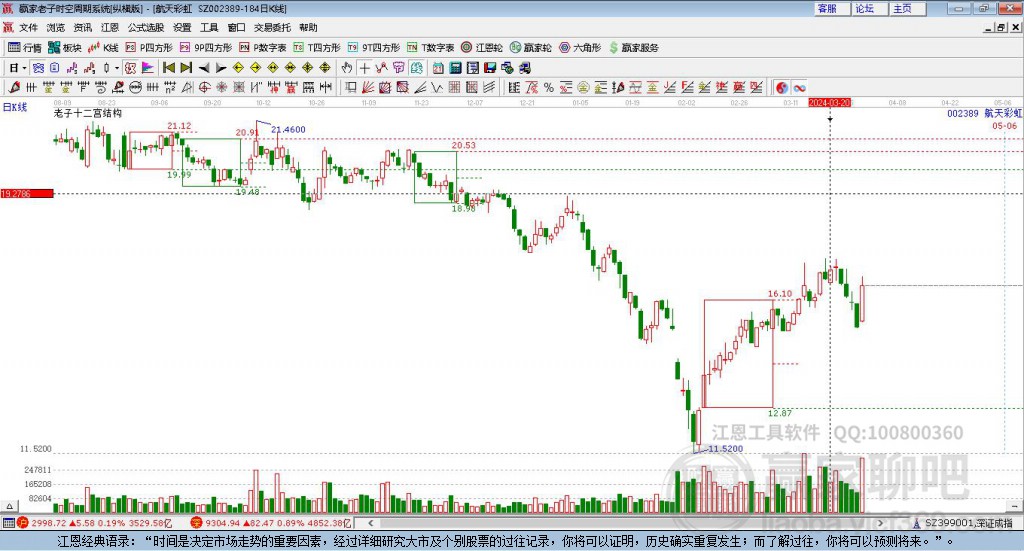Click the 论坛 forum button
1024x551 pixels.
click(869, 8)
